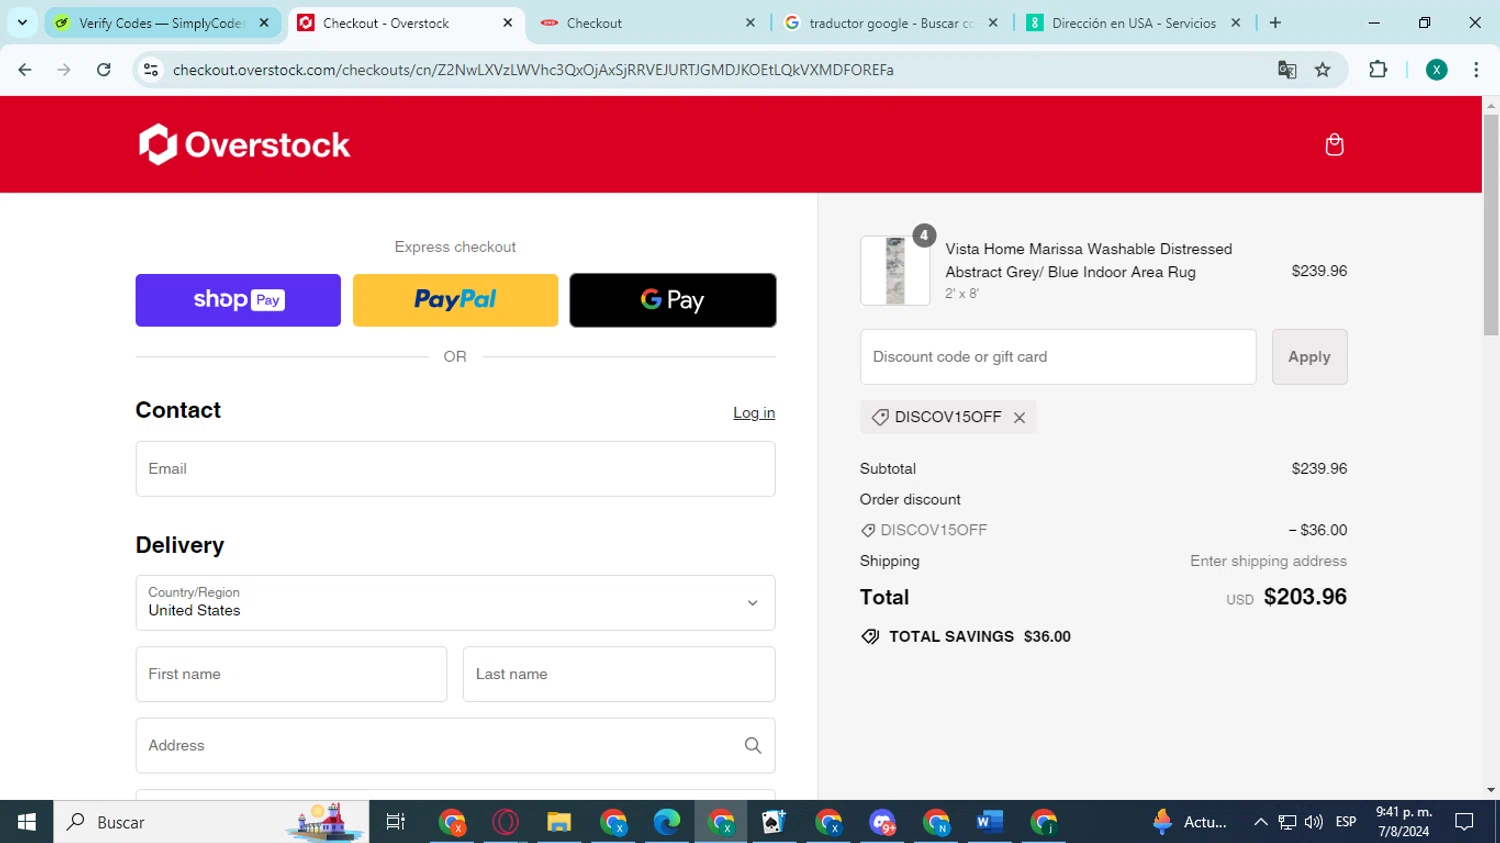Open a new browser tab
Image resolution: width=1500 pixels, height=843 pixels.
tap(1275, 22)
